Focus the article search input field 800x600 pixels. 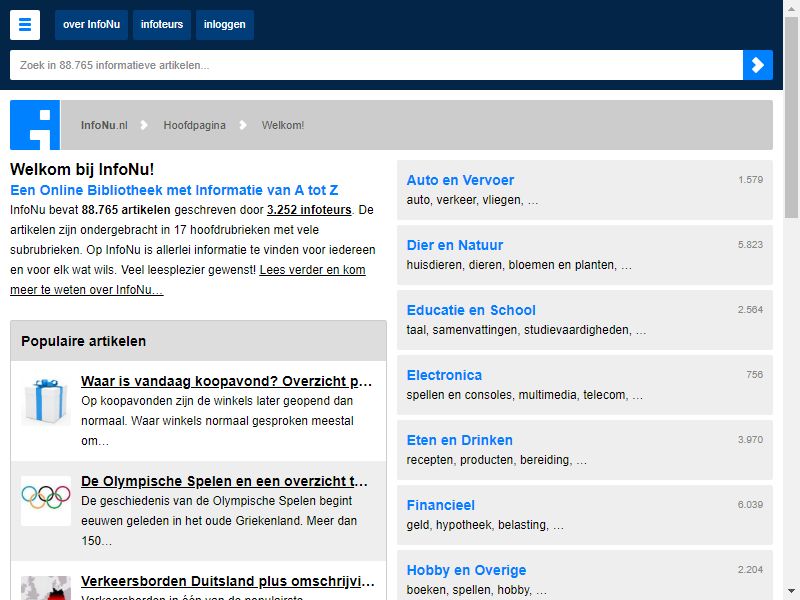376,65
